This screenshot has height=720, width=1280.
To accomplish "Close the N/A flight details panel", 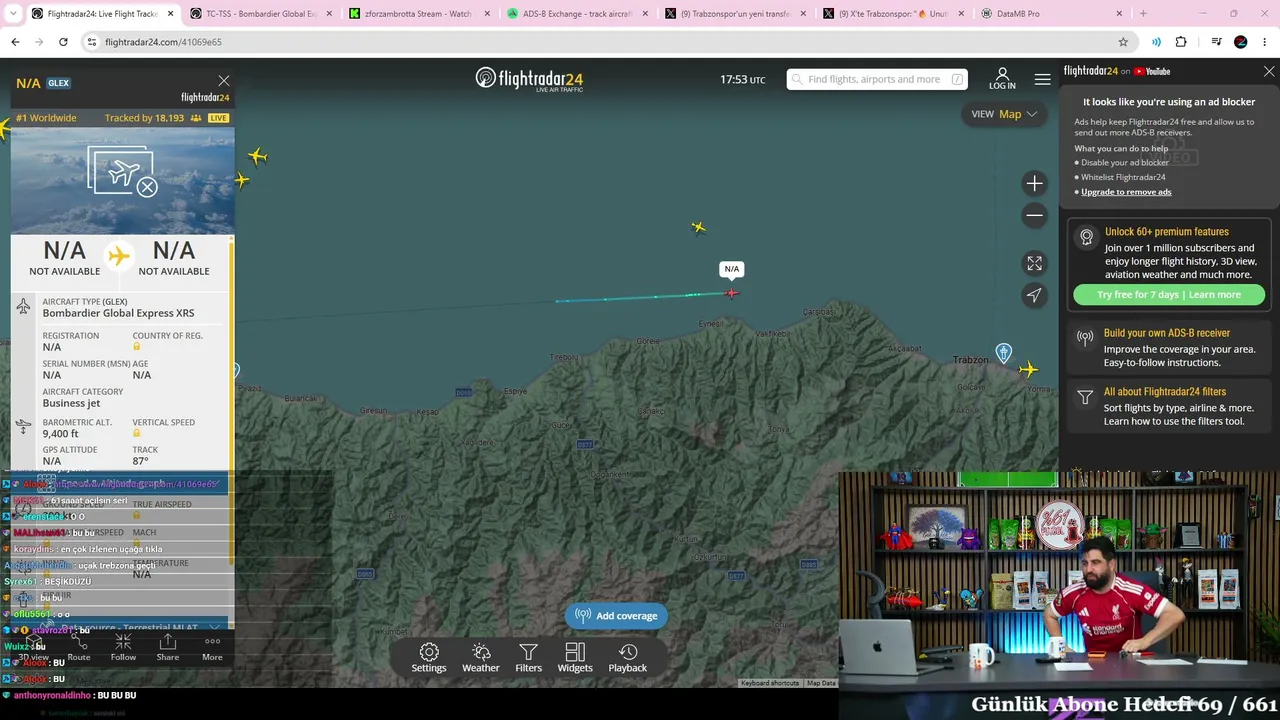I will coord(224,81).
